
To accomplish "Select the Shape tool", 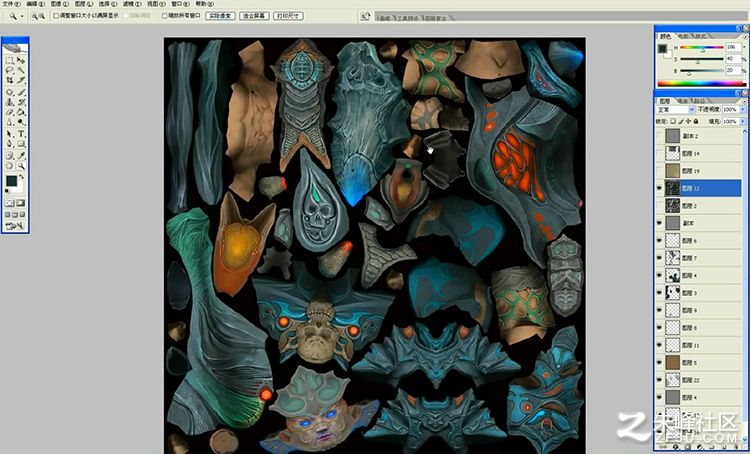I will 21,144.
